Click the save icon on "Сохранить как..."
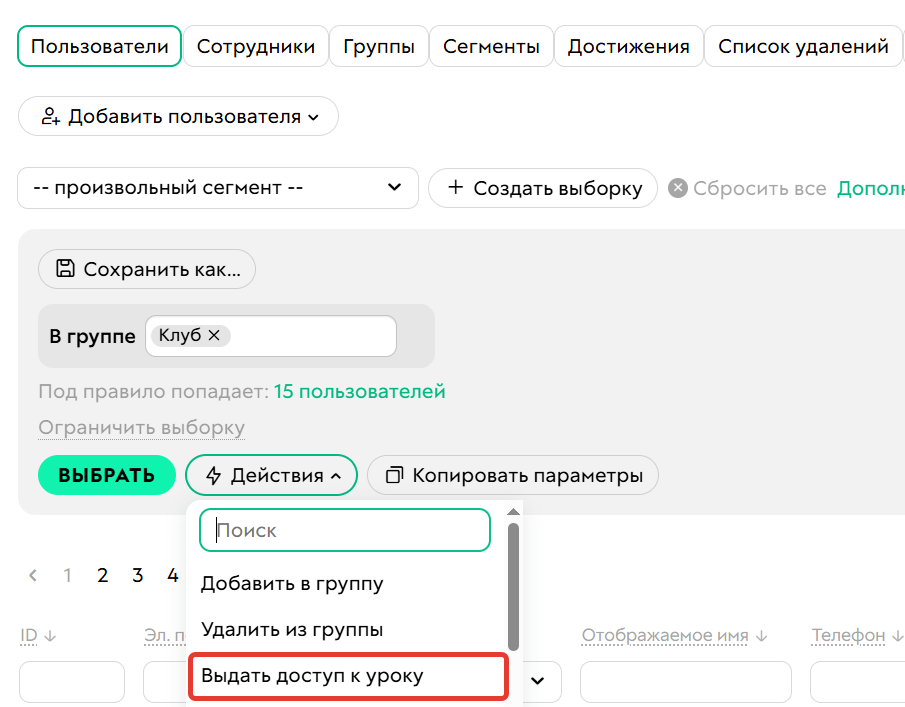 65,269
